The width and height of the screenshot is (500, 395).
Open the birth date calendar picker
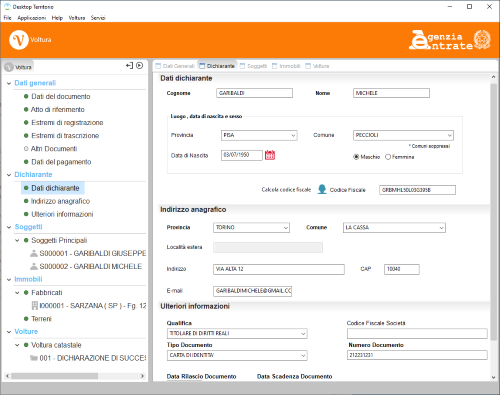click(270, 155)
